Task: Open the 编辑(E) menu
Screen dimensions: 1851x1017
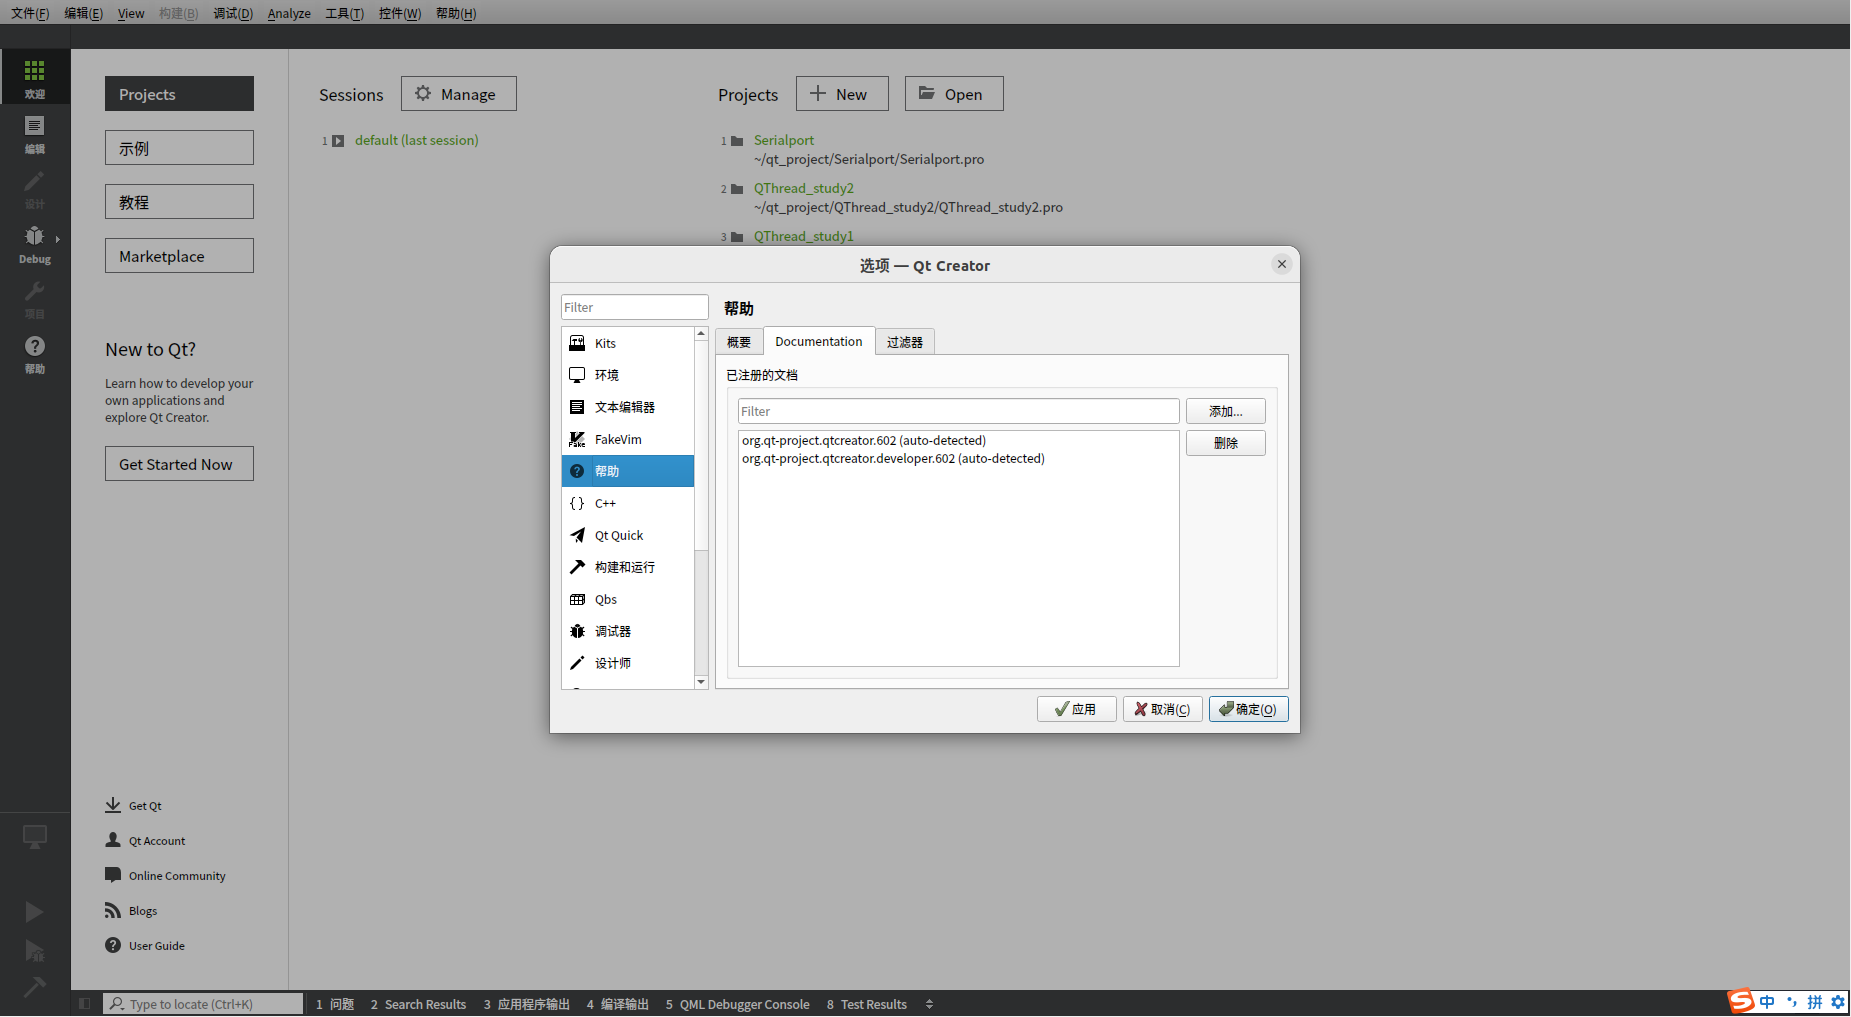Action: coord(83,13)
